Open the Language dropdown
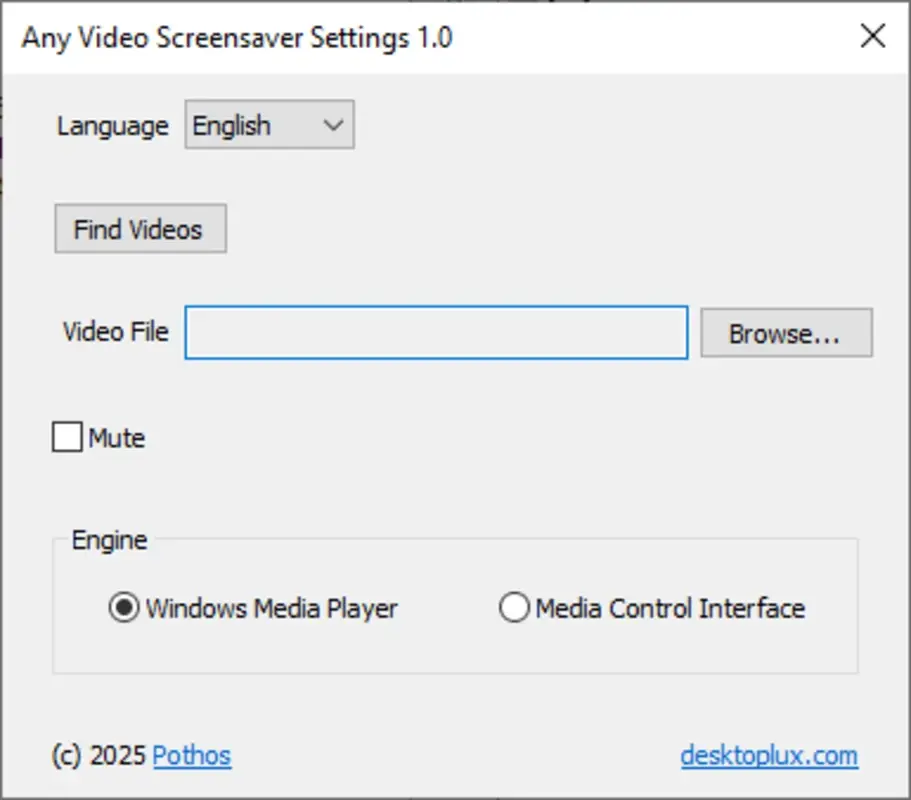The width and height of the screenshot is (911, 800). [267, 125]
